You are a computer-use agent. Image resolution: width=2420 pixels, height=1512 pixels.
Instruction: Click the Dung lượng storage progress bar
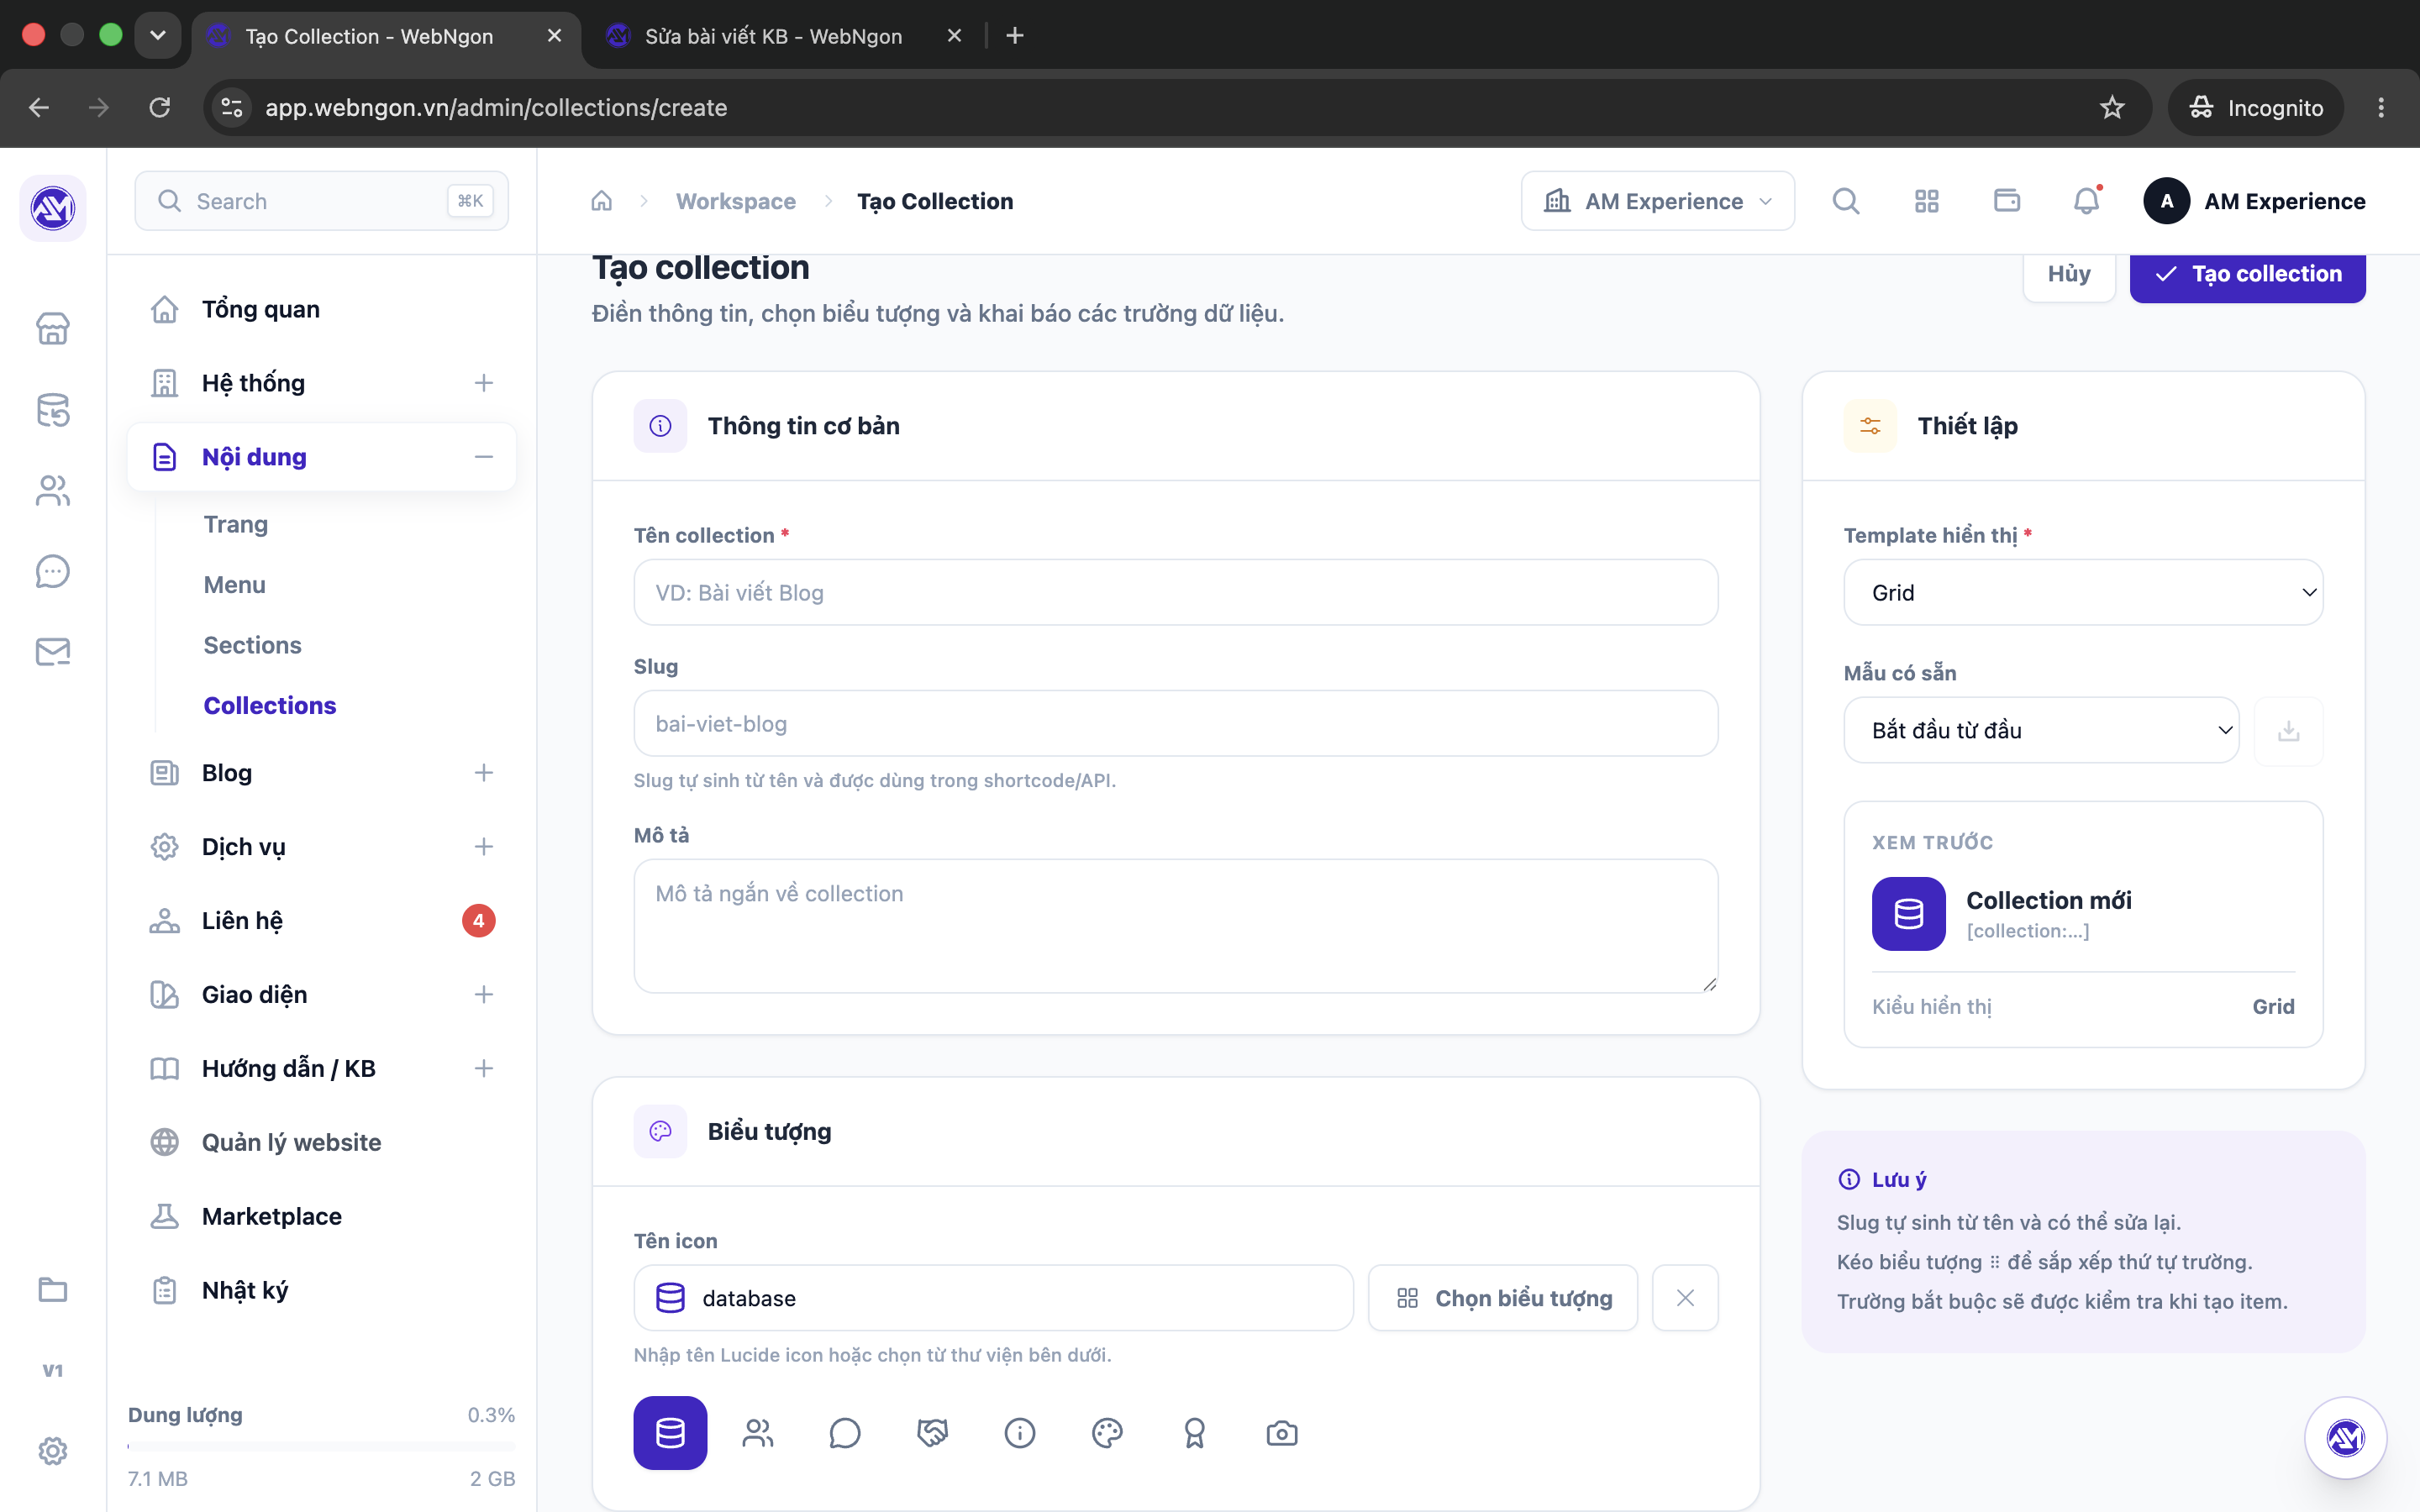[x=321, y=1446]
